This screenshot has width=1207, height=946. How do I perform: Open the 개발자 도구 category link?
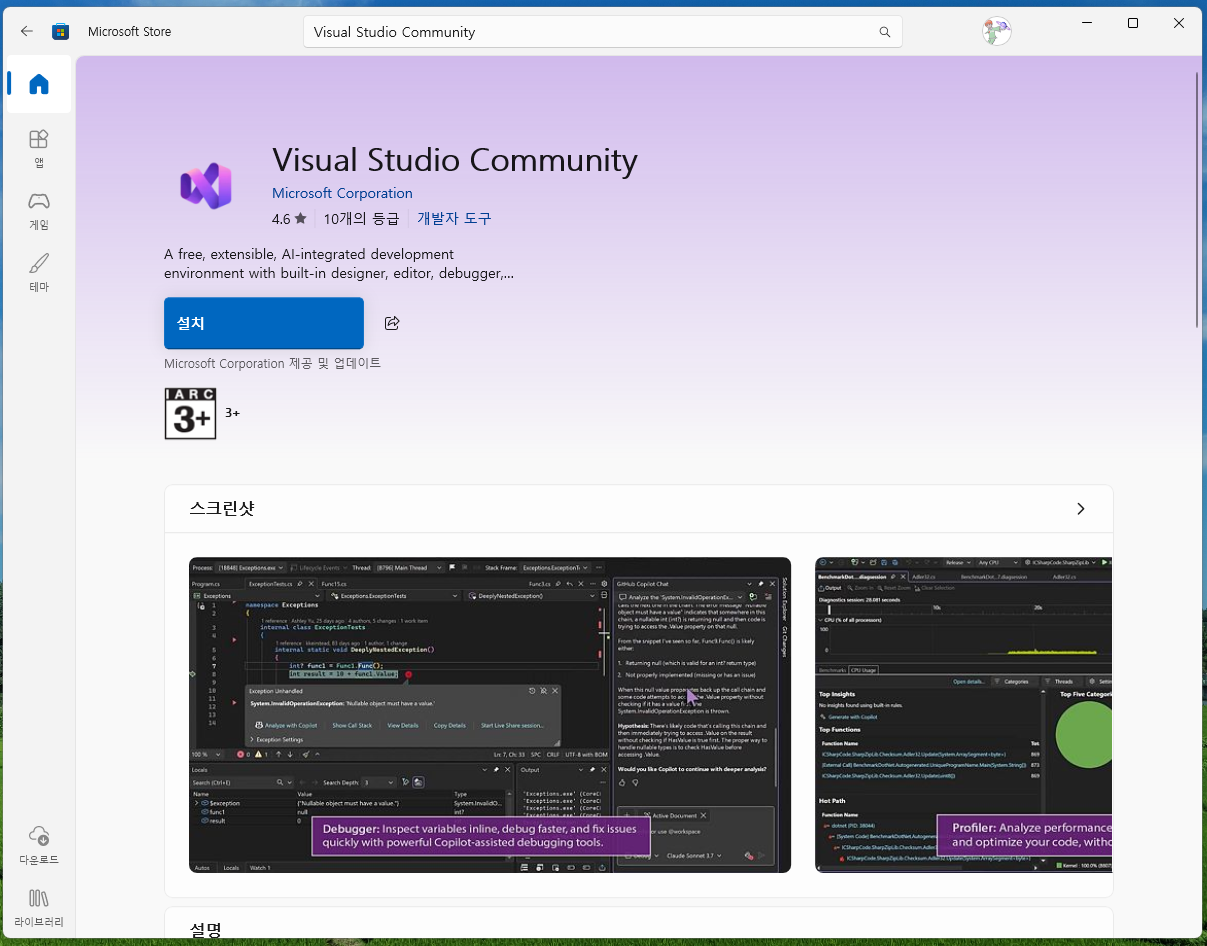tap(454, 218)
